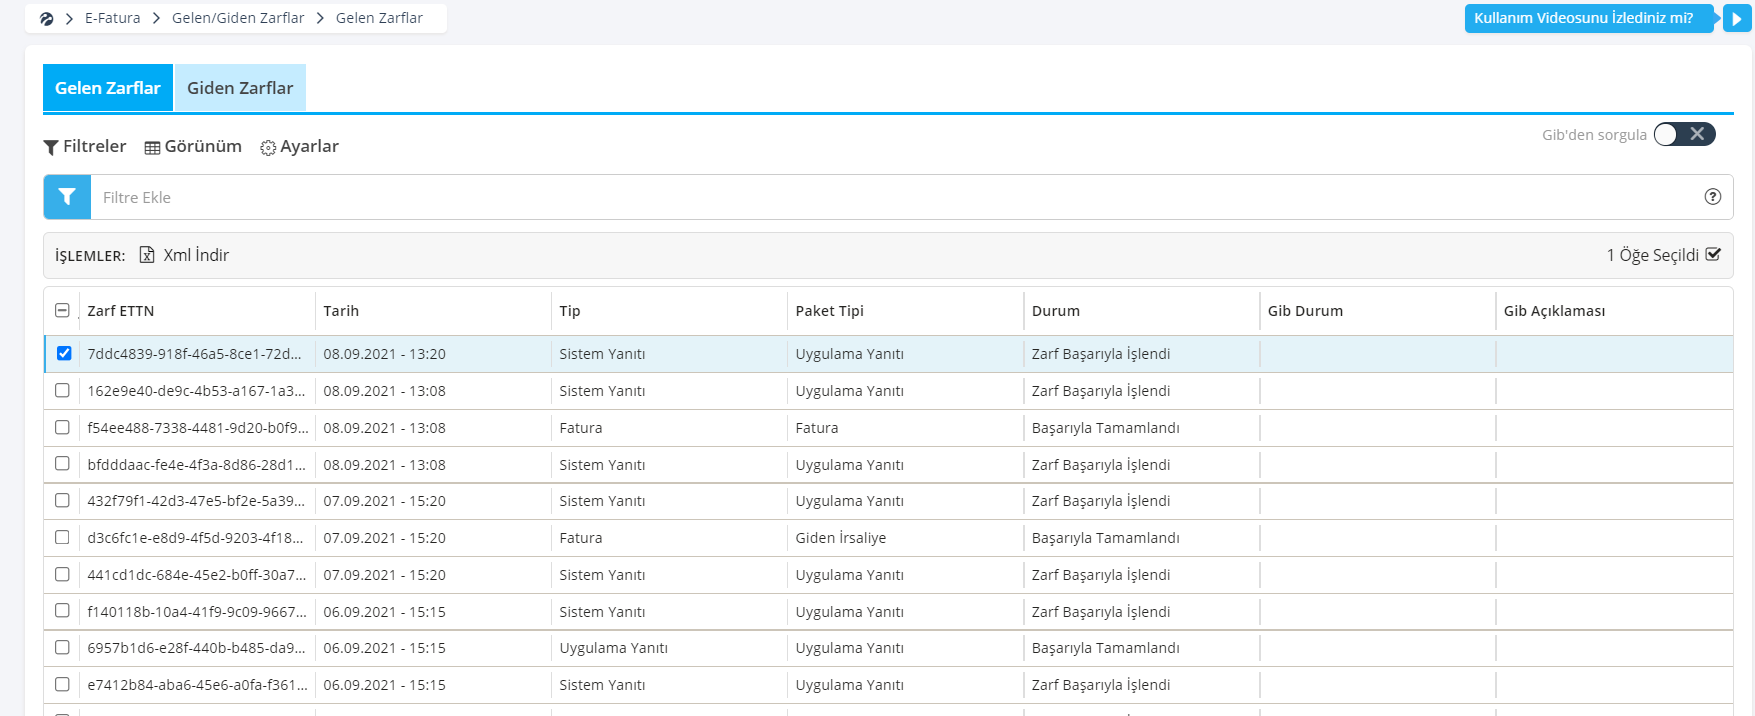Click the 06.09.2021 - 15:15 date in f140118b row

pyautogui.click(x=385, y=612)
